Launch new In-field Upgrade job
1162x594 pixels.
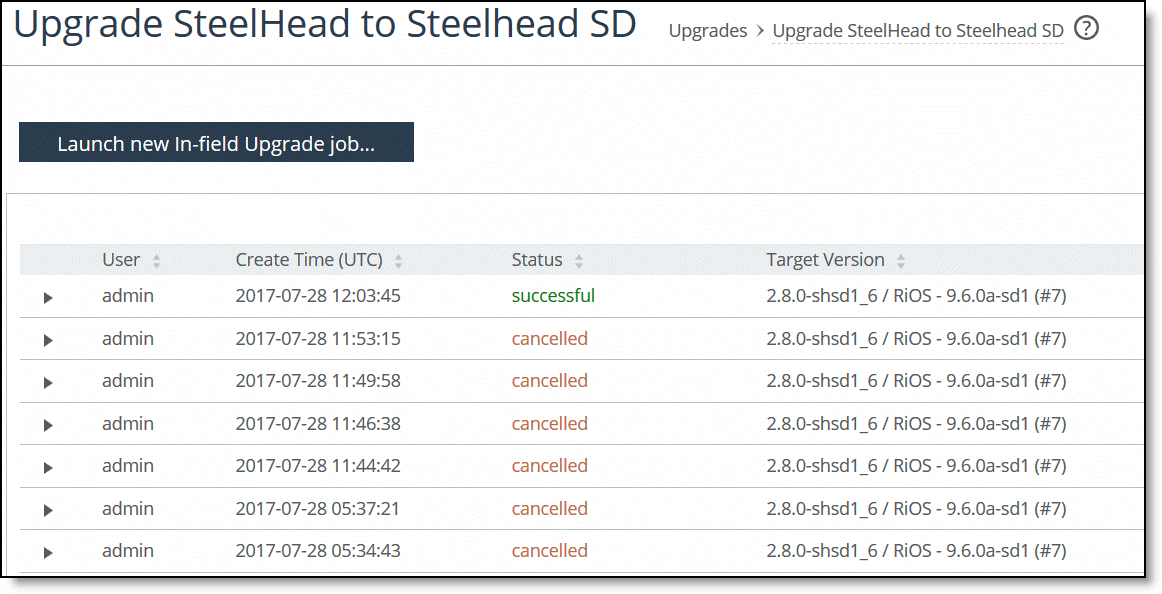coord(216,143)
